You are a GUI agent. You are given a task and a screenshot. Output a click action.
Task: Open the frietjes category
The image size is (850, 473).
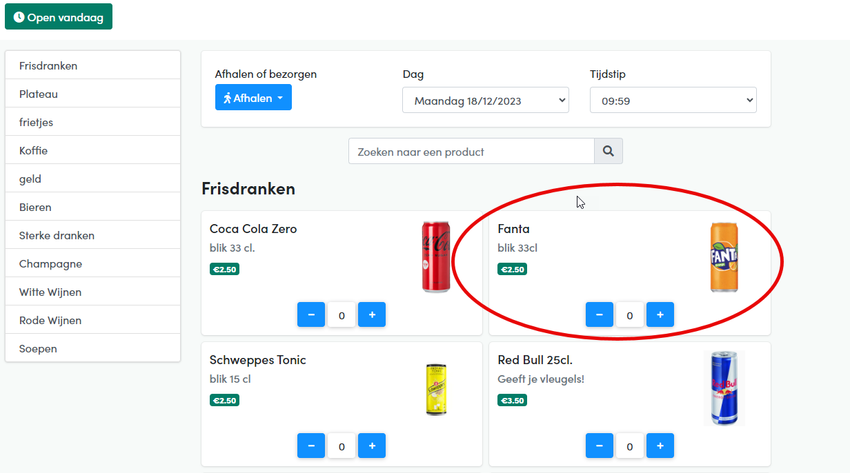[93, 122]
